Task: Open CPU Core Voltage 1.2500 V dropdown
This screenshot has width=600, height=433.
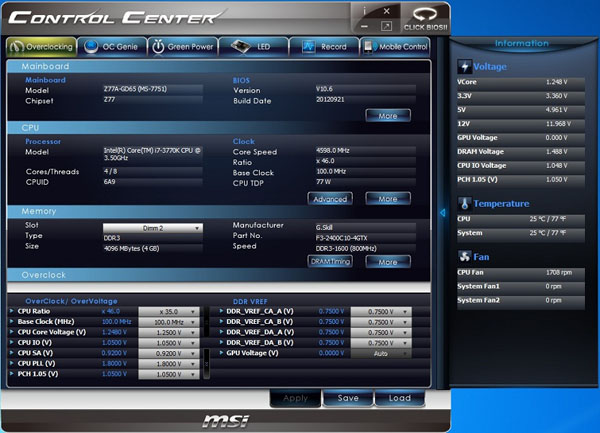Action: click(169, 332)
